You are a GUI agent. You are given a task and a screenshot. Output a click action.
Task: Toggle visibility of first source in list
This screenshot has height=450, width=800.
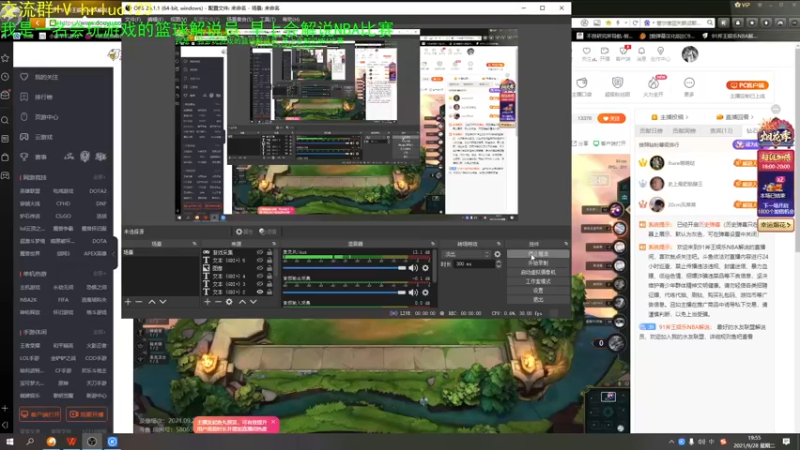pyautogui.click(x=260, y=253)
